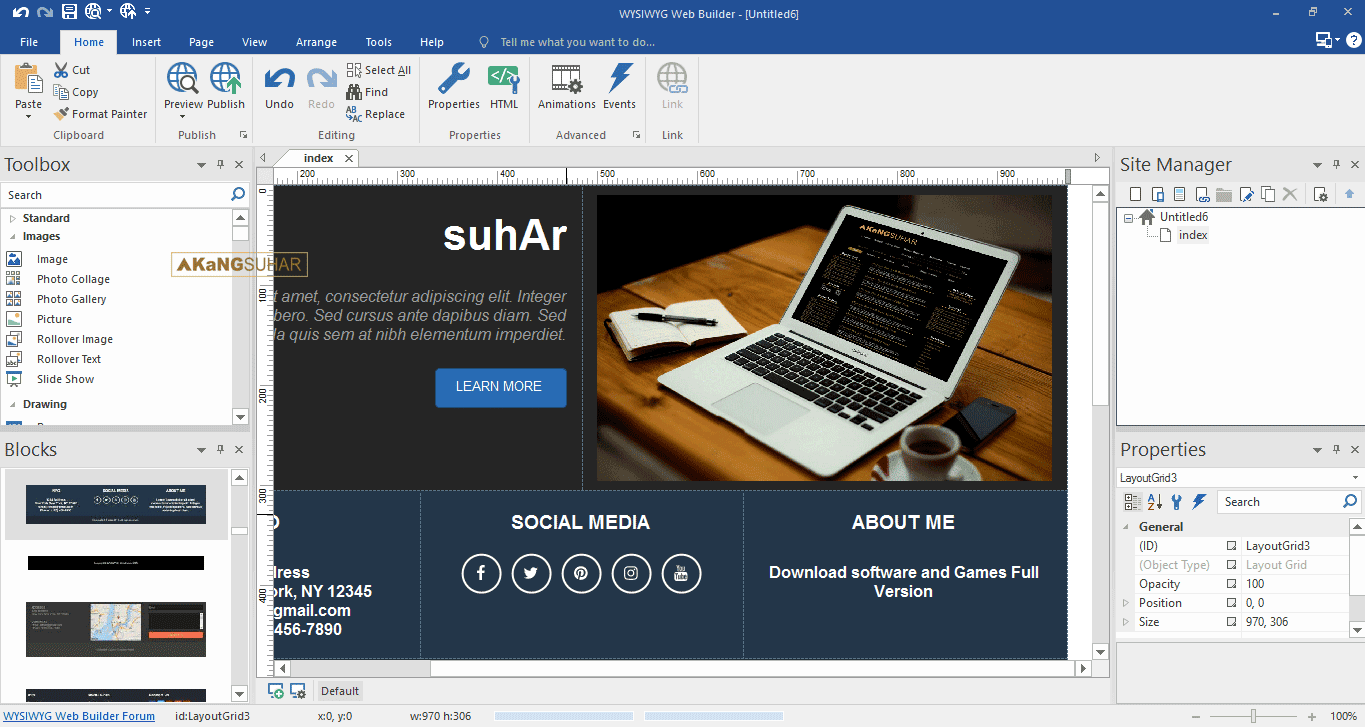Click the Paste clipboard icon
This screenshot has height=727, width=1365.
point(28,79)
